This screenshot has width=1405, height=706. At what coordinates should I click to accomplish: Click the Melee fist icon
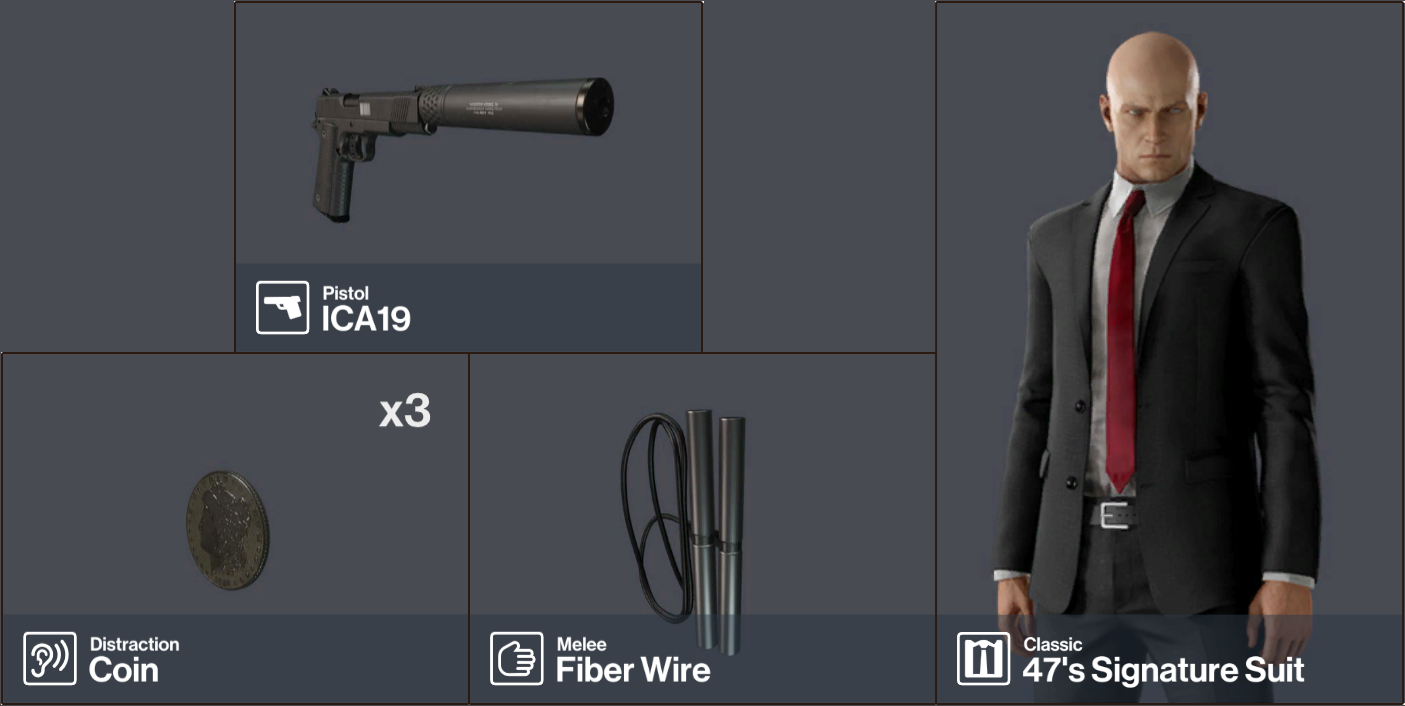[517, 659]
